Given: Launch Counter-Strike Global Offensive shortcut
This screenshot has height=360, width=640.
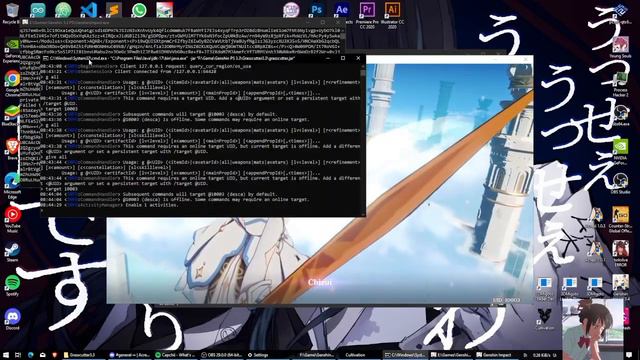Looking at the screenshot, I should 620,220.
